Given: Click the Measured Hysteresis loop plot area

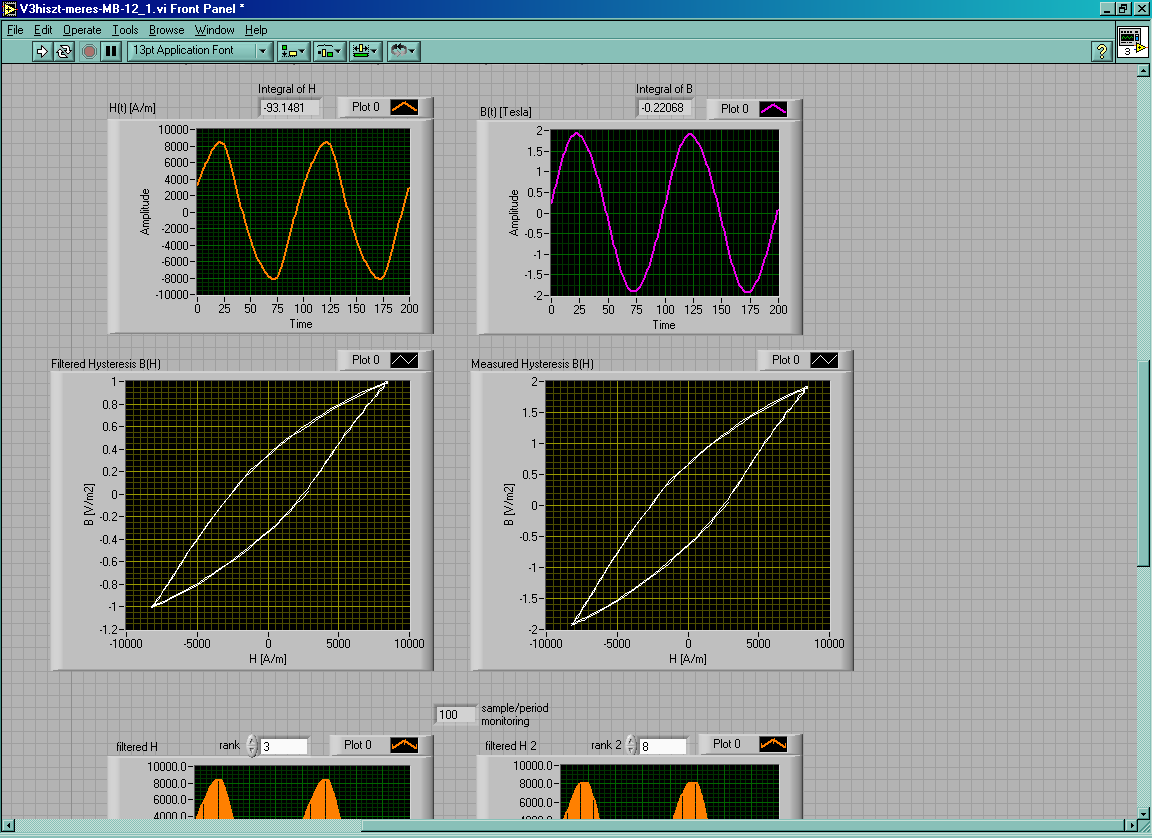Looking at the screenshot, I should click(688, 505).
